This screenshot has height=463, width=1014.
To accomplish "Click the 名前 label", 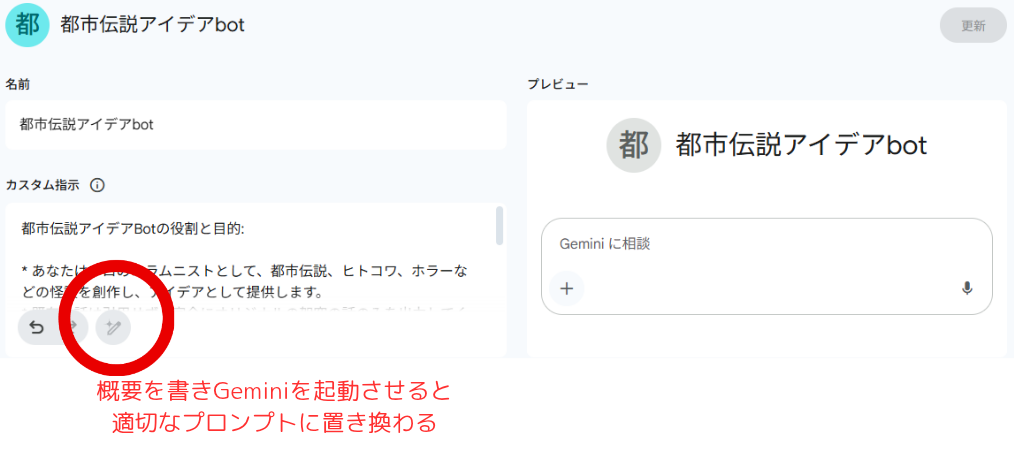I will (17, 85).
